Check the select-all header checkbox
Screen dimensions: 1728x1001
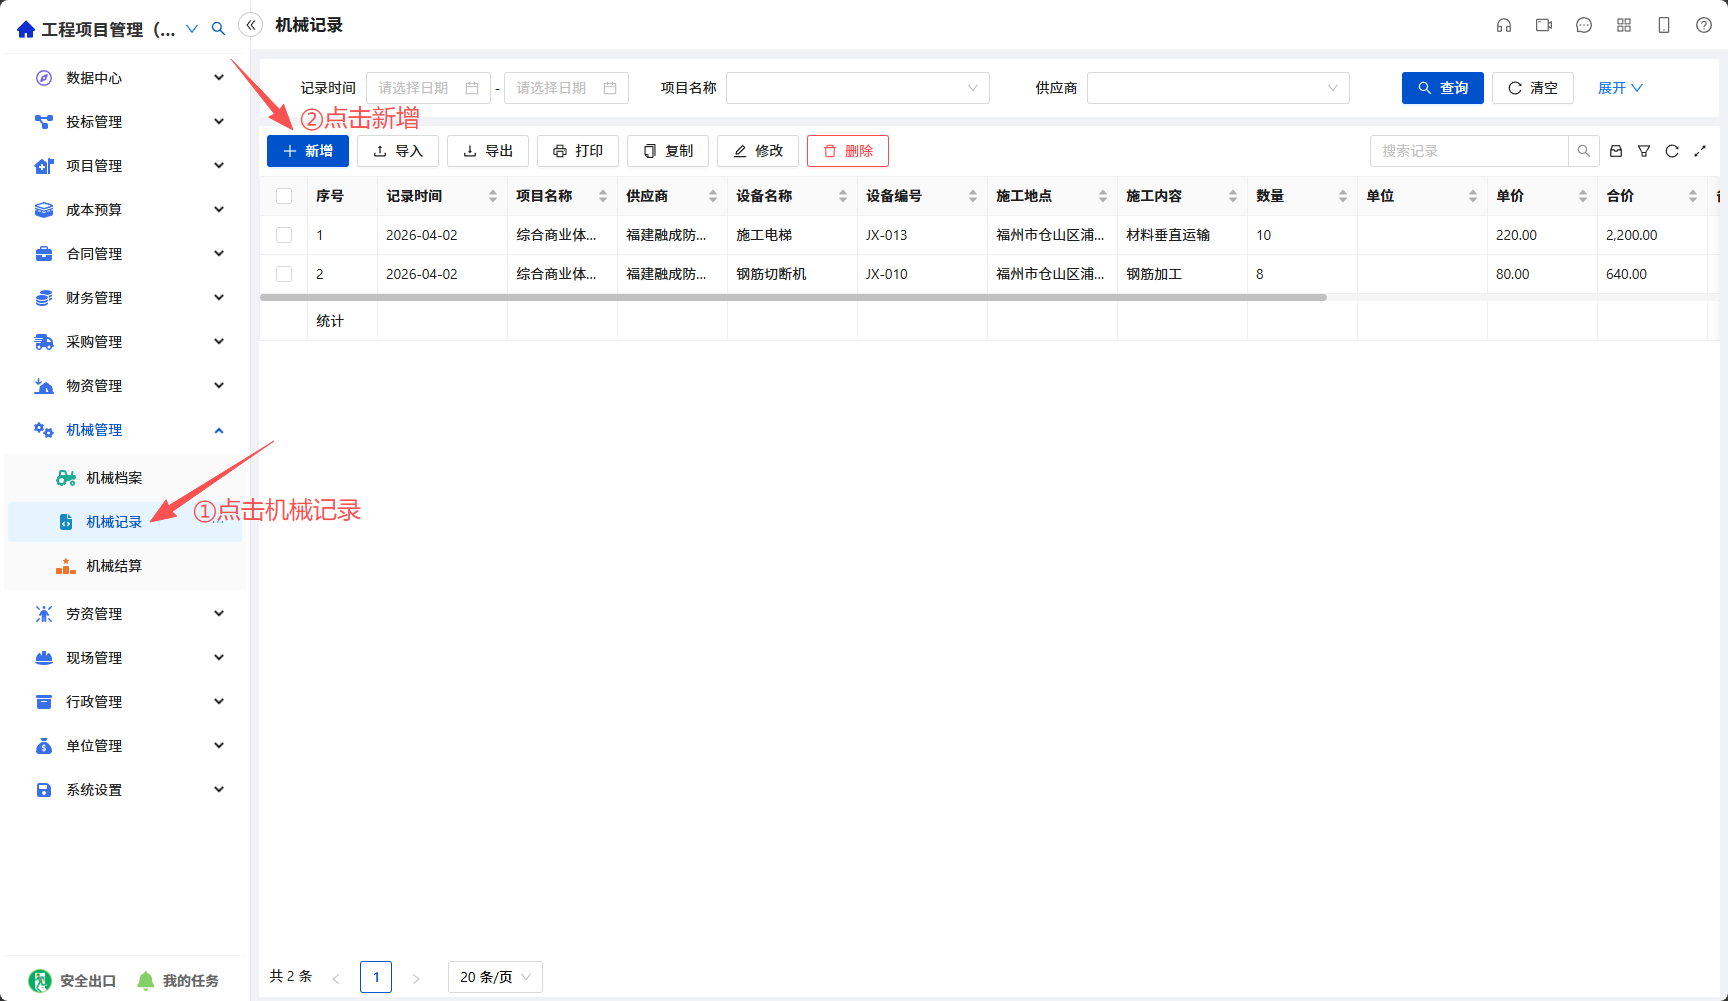tap(284, 196)
